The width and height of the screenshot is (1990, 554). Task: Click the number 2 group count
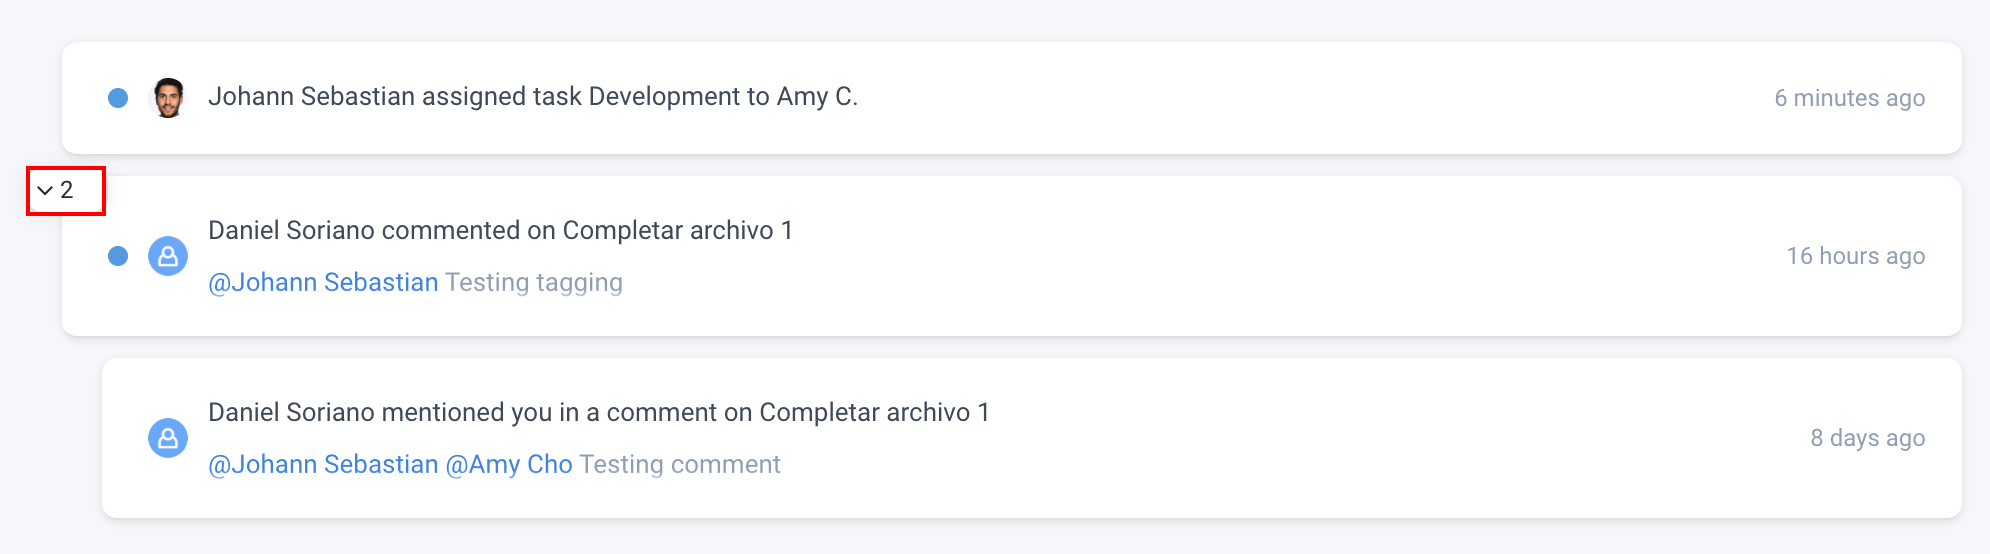coord(67,190)
